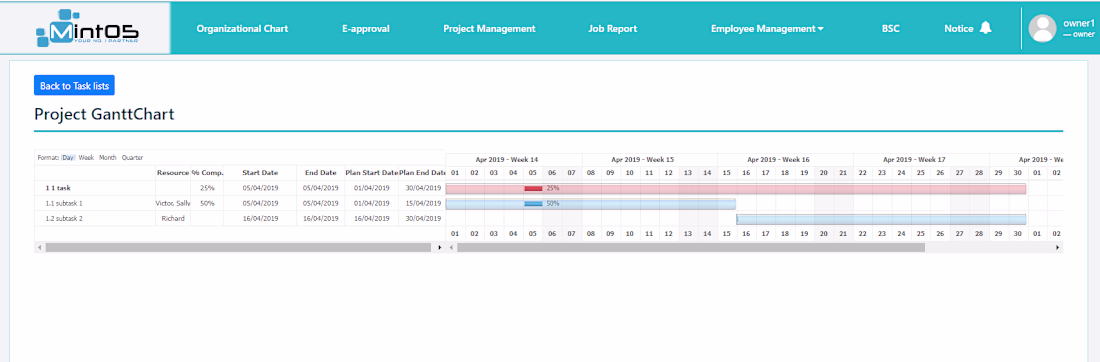Open the Notice bell icon

pyautogui.click(x=986, y=28)
